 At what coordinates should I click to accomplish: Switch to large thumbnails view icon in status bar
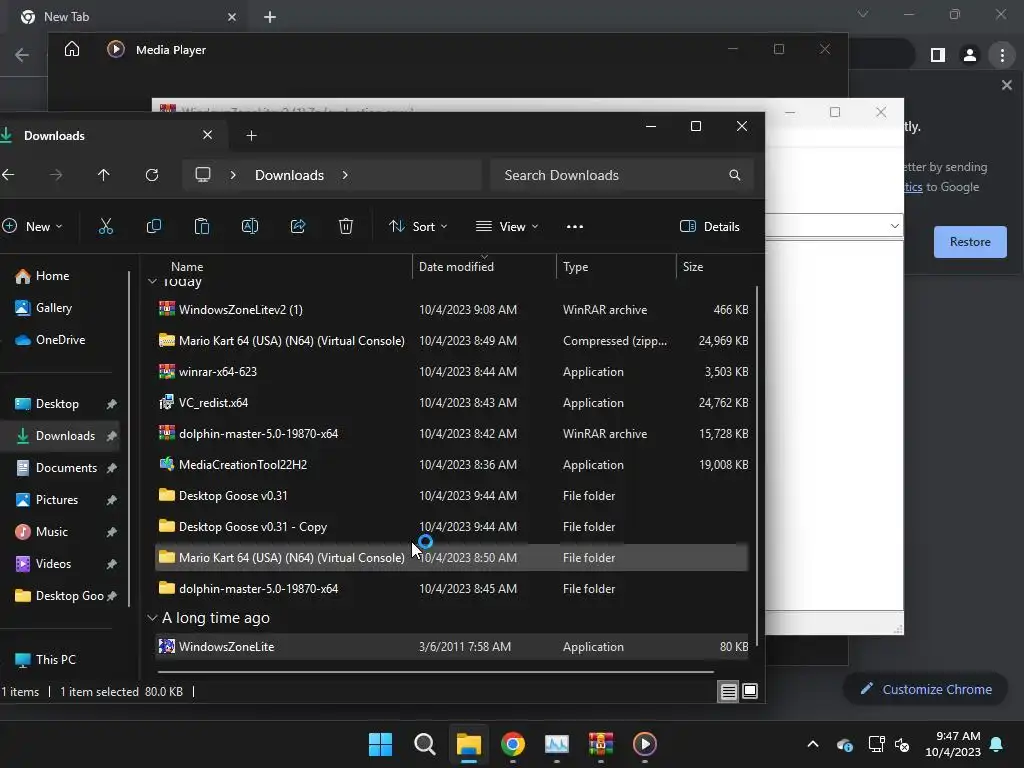[750, 691]
